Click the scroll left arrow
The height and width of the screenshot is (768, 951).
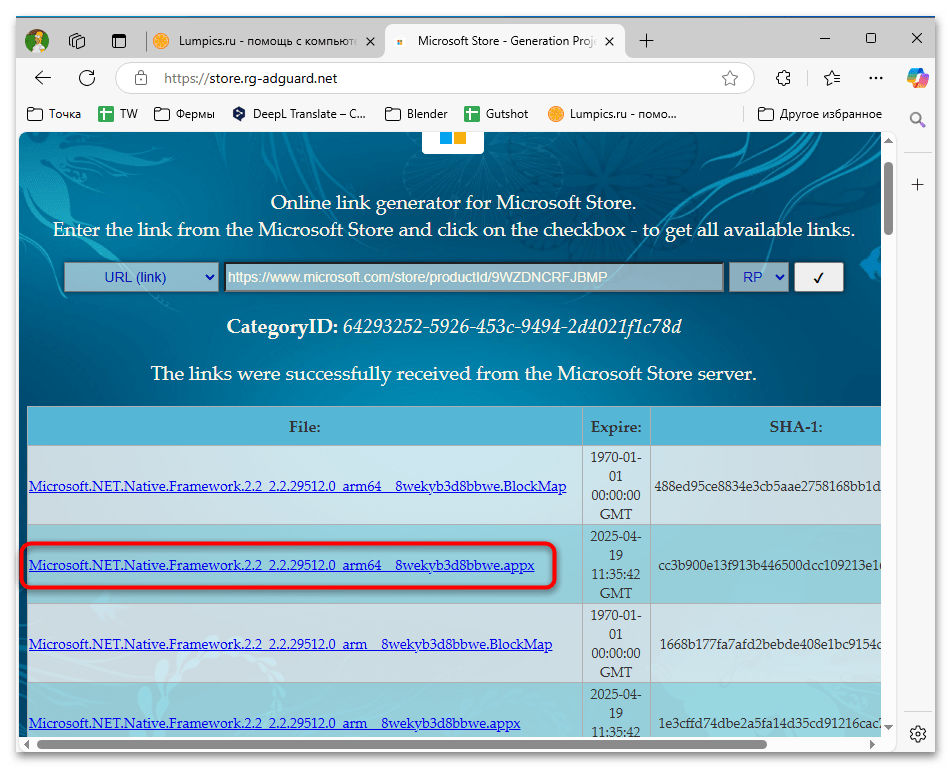coord(25,744)
